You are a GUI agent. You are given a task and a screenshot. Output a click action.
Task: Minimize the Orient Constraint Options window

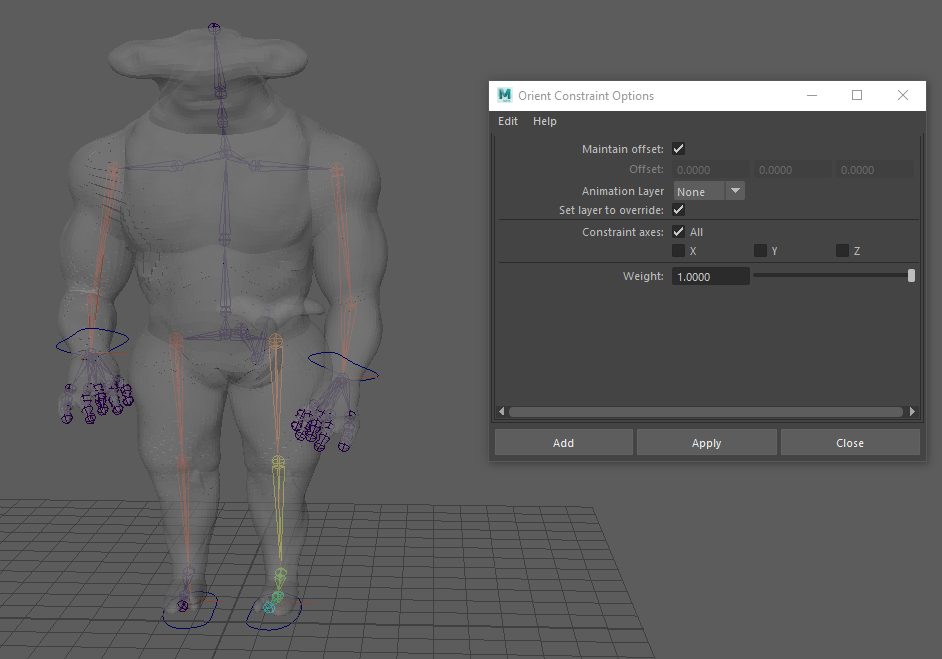[811, 96]
